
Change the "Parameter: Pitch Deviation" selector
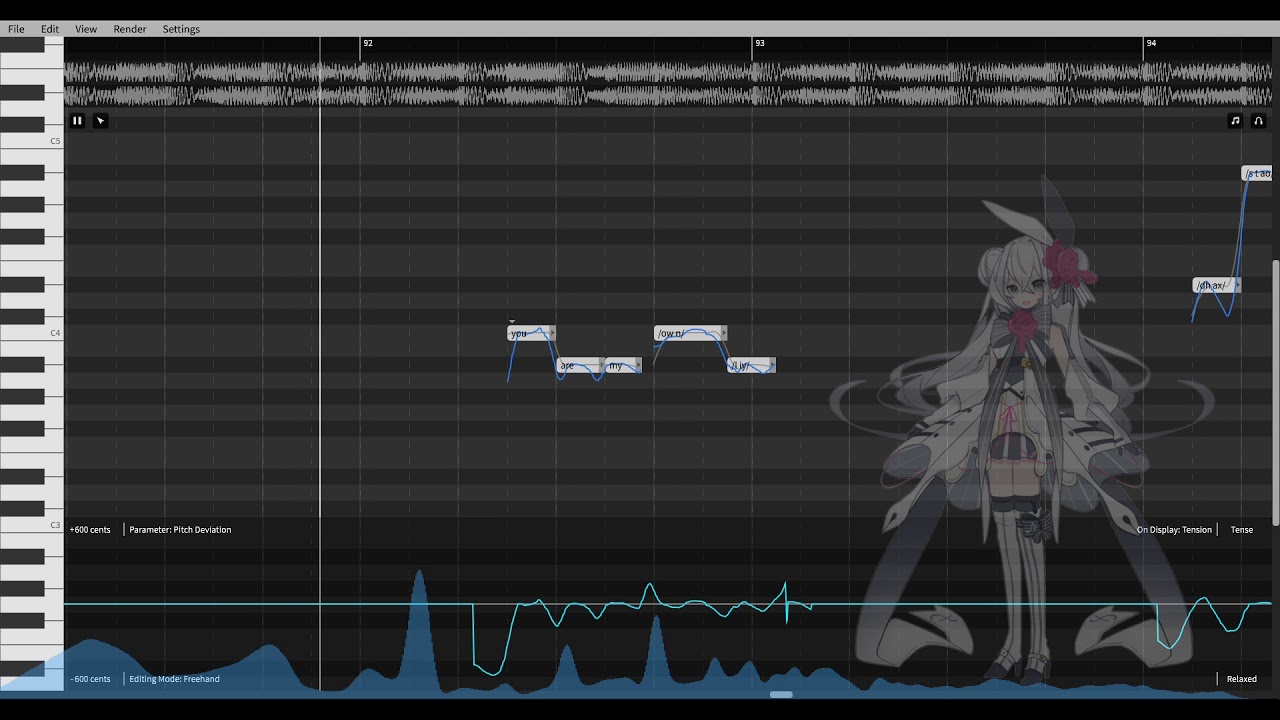[180, 530]
